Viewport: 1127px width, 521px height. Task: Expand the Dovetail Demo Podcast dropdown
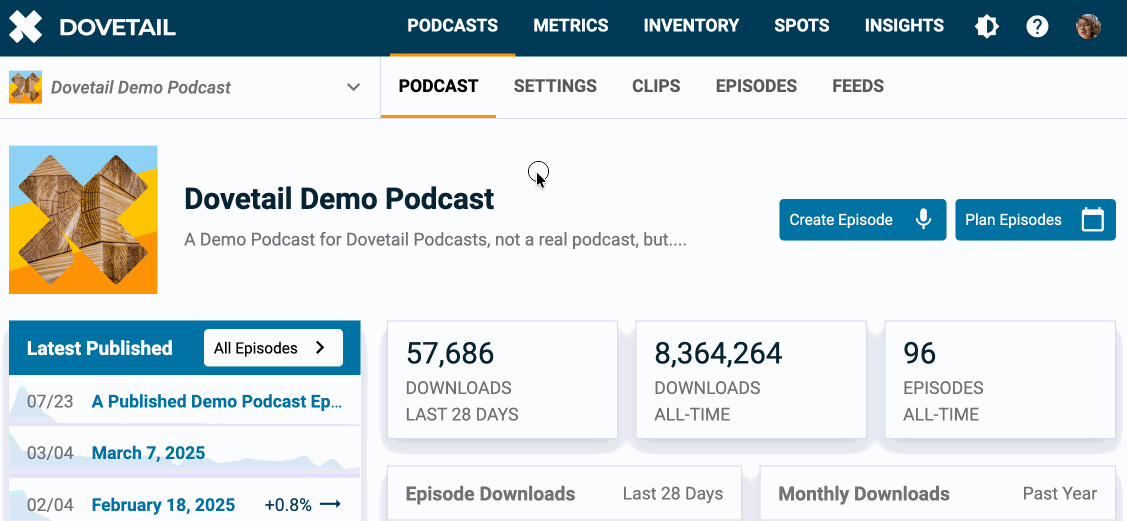[x=353, y=87]
